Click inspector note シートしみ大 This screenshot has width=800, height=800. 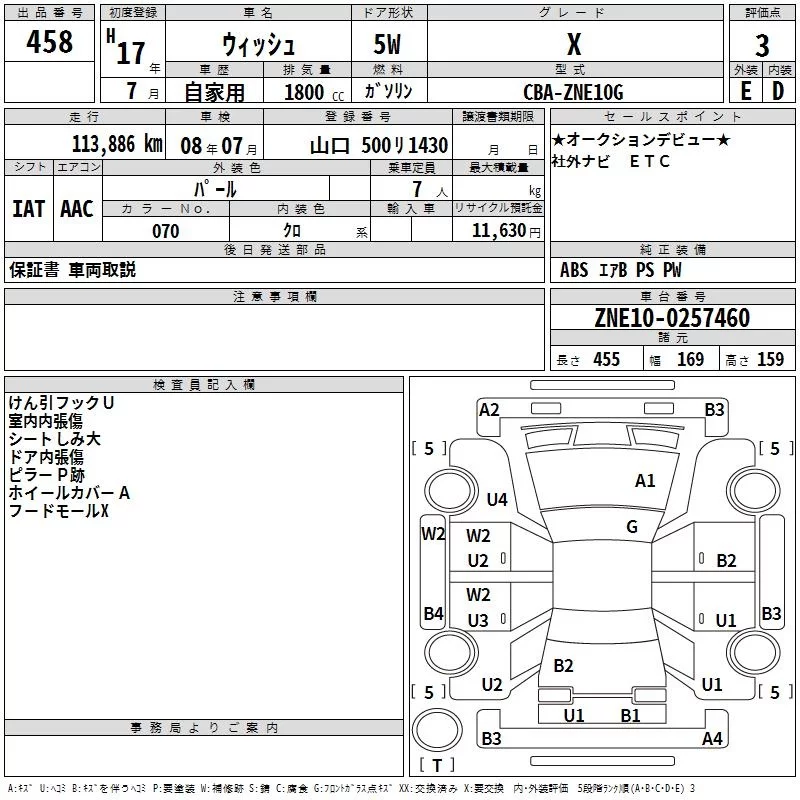tap(55, 439)
